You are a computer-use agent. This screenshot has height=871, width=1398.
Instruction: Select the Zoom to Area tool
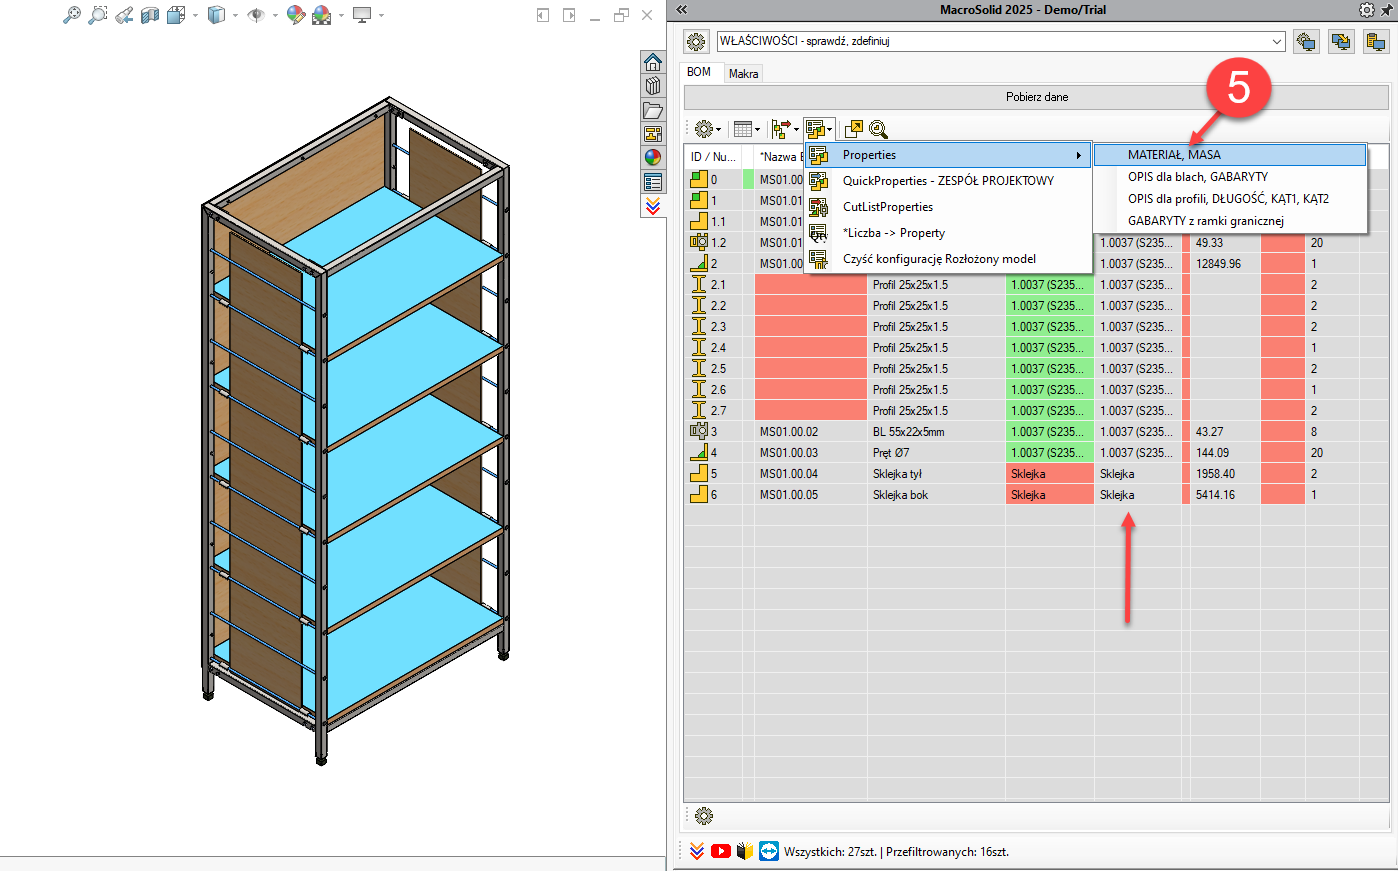coord(97,15)
